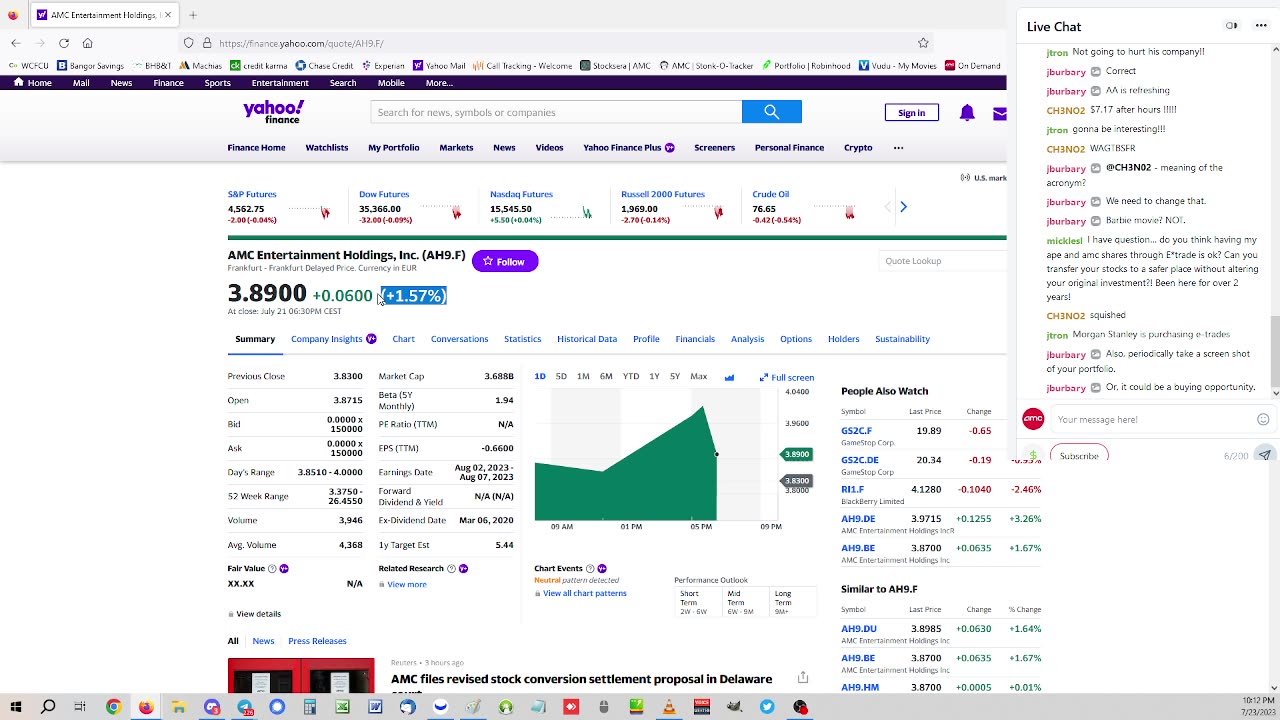Screen dimensions: 1280x720
Task: Open Windows Start menu
Action: [x=16, y=707]
